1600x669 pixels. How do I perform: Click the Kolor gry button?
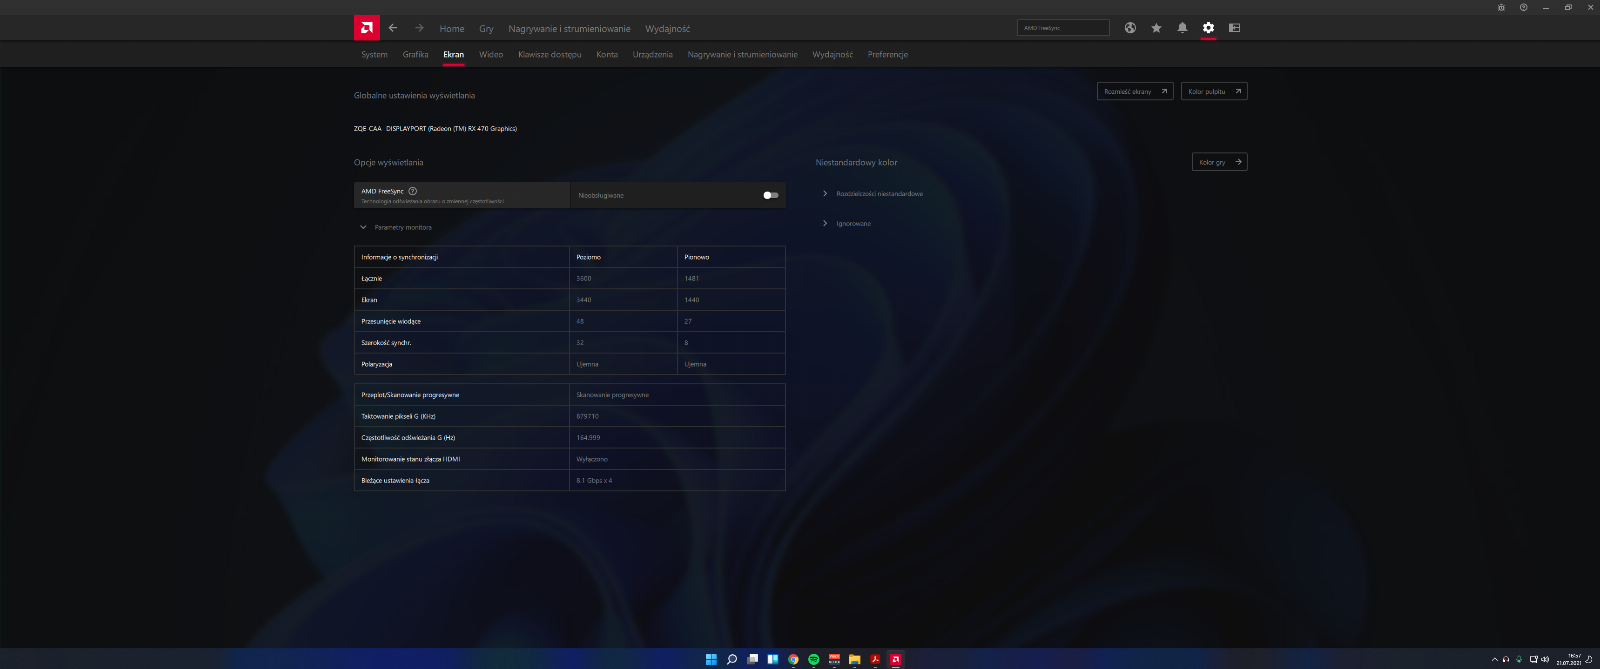click(1220, 162)
